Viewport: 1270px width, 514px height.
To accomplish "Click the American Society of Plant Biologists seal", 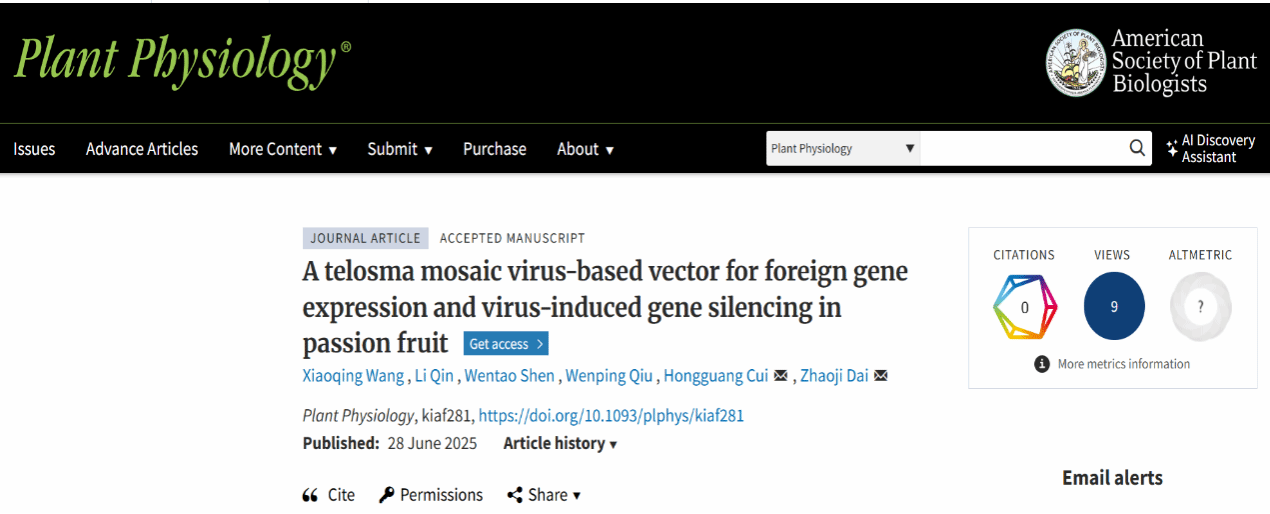I will point(1076,63).
